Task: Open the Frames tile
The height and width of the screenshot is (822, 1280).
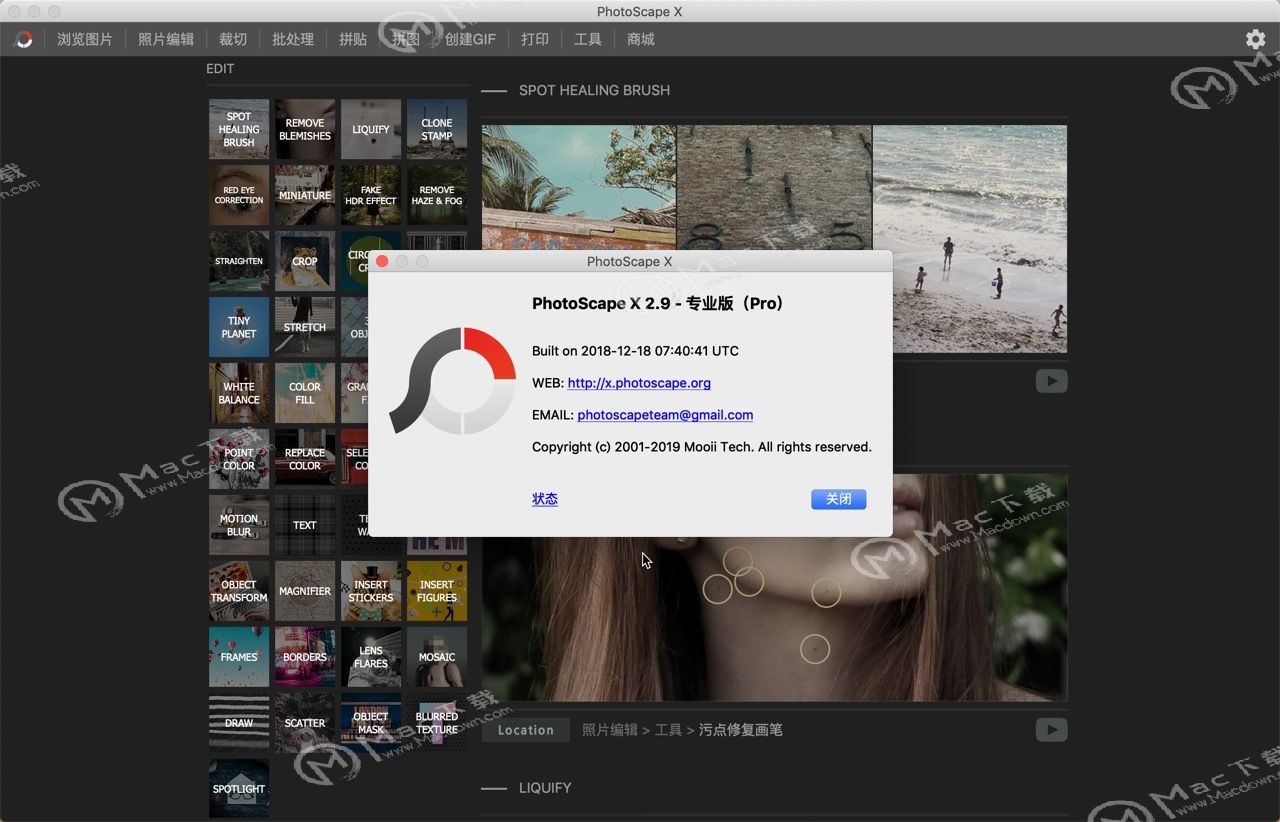Action: click(x=239, y=657)
